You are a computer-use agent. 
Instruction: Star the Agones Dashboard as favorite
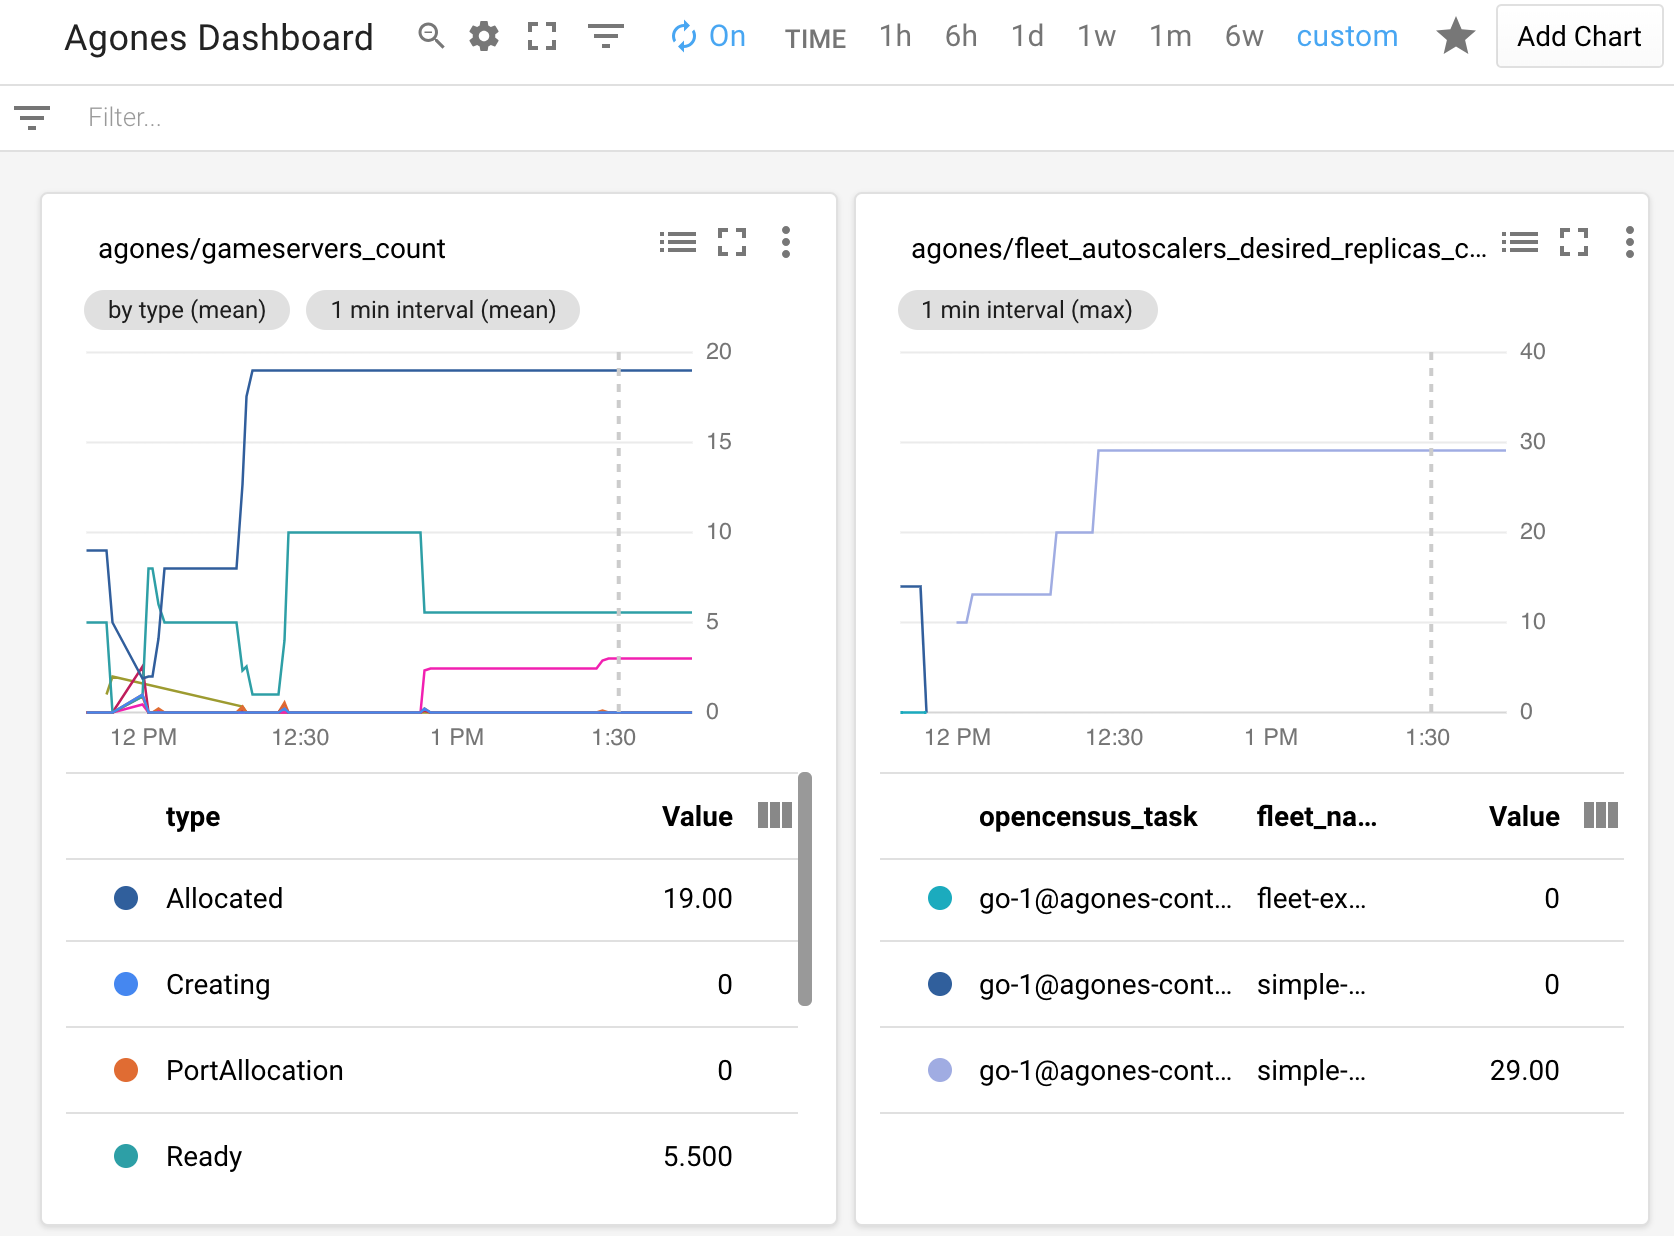1456,37
